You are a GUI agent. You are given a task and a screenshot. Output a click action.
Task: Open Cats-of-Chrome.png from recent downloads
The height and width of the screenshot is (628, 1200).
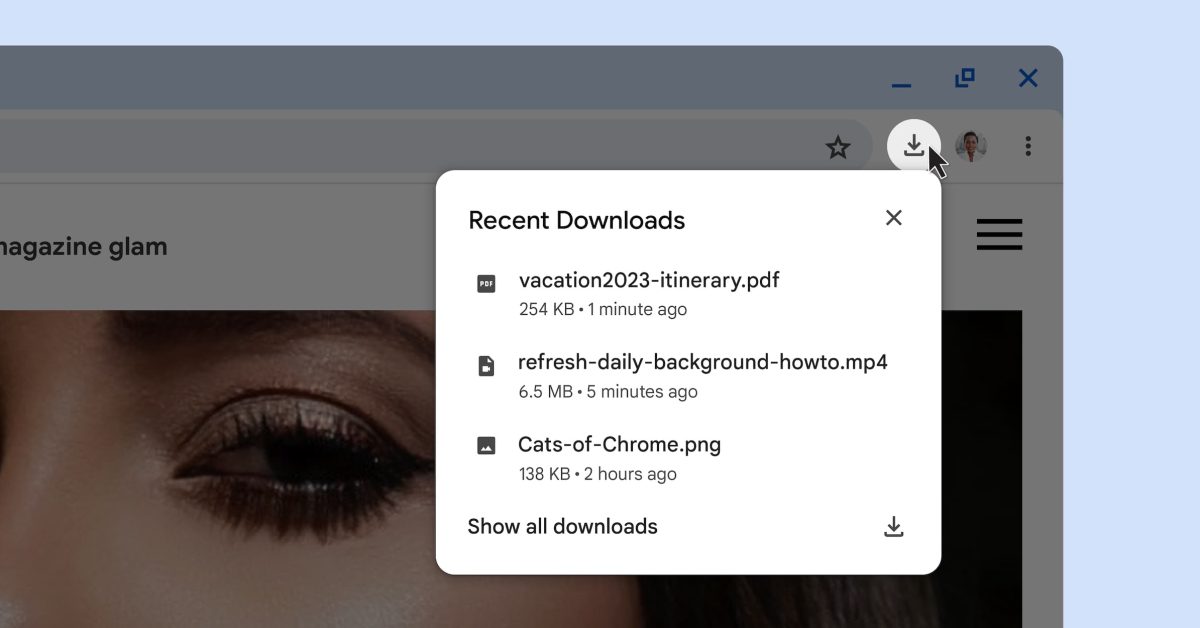(x=620, y=444)
